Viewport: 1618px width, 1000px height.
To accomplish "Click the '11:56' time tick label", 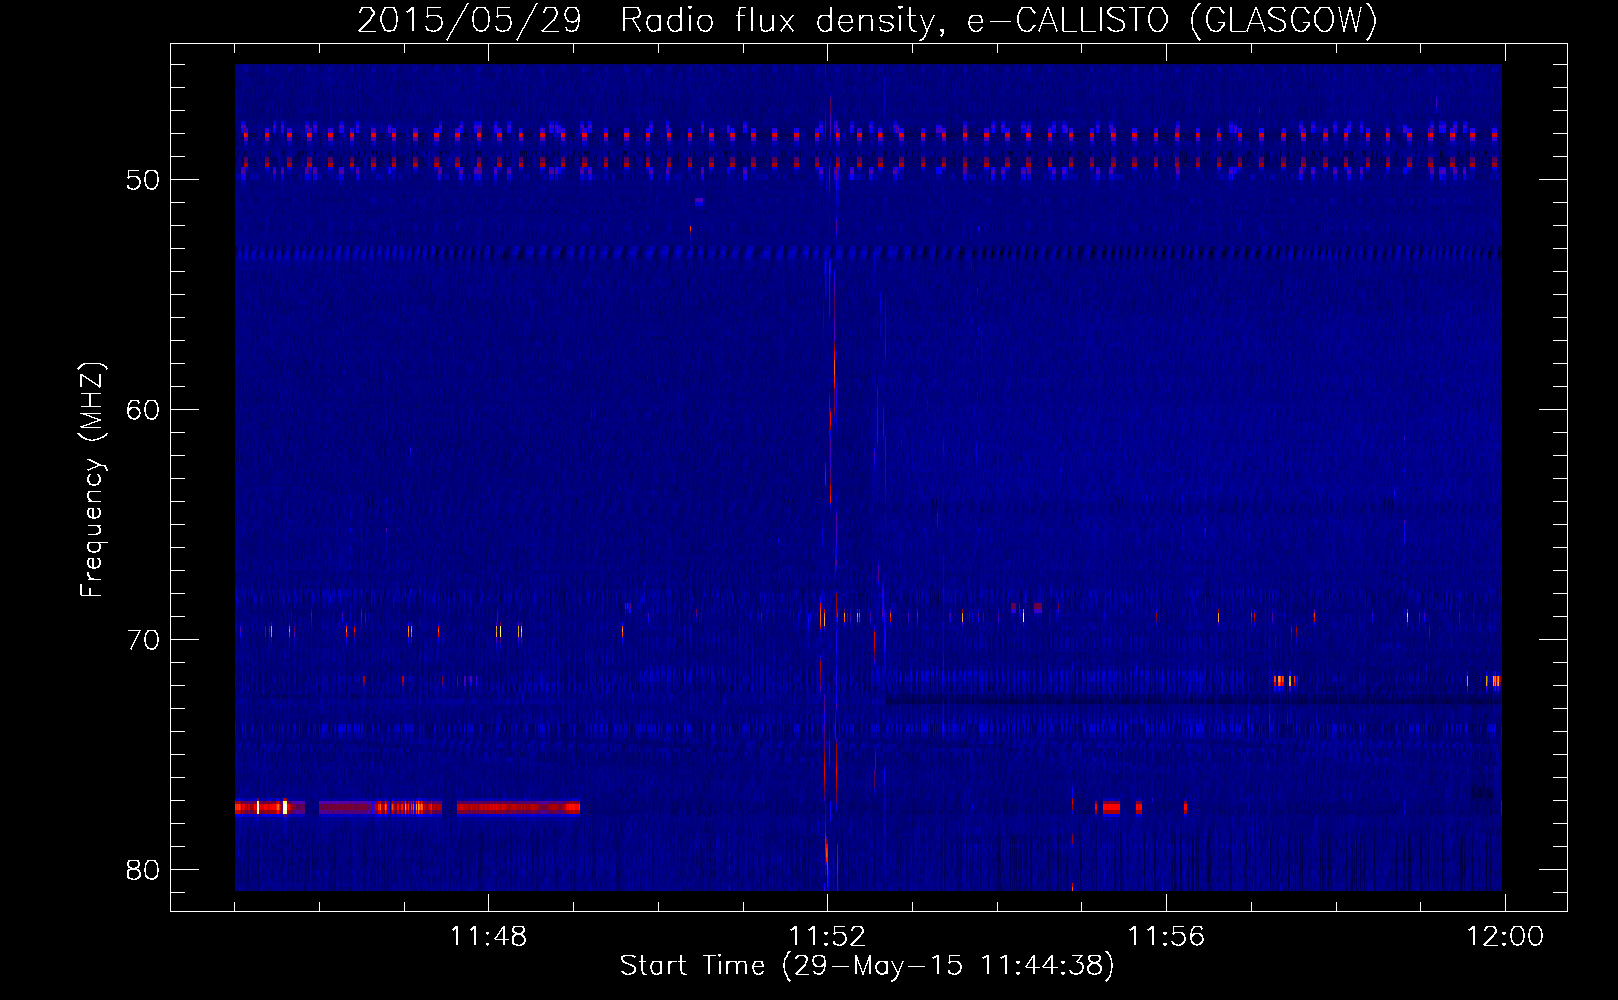I will pyautogui.click(x=1166, y=937).
